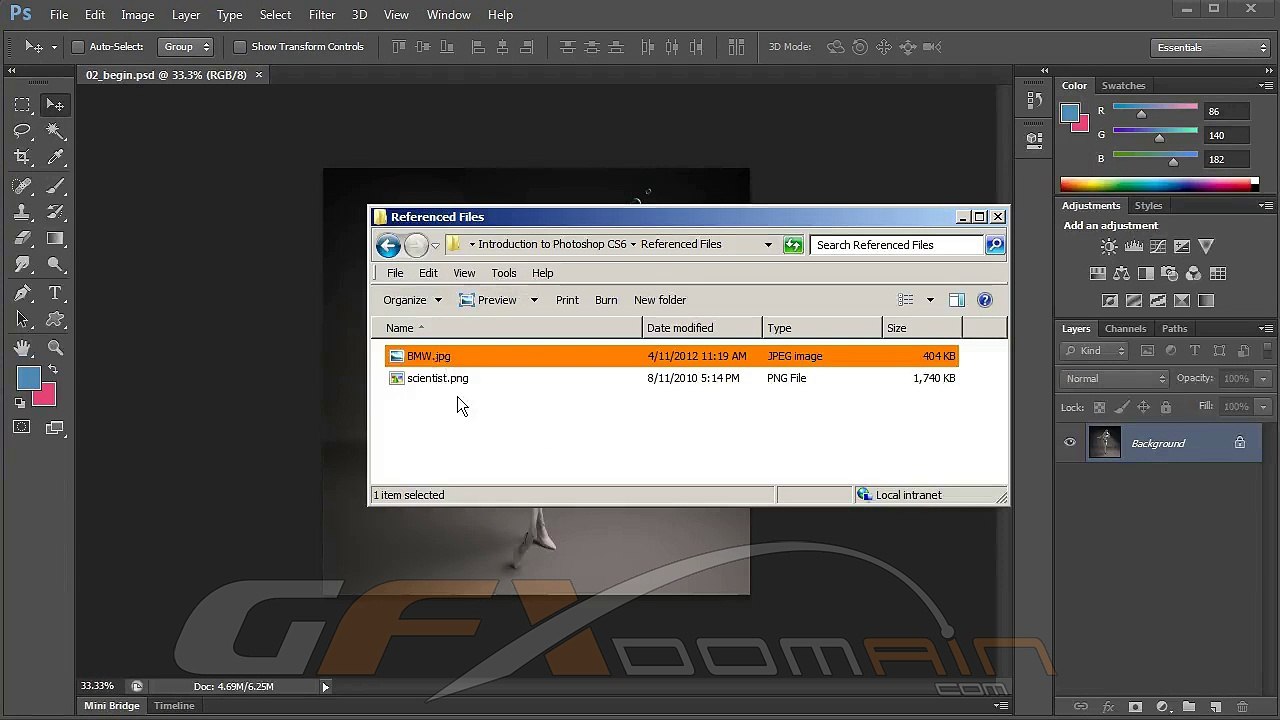The image size is (1280, 720).
Task: Open Timeline panel tab
Action: click(x=174, y=706)
